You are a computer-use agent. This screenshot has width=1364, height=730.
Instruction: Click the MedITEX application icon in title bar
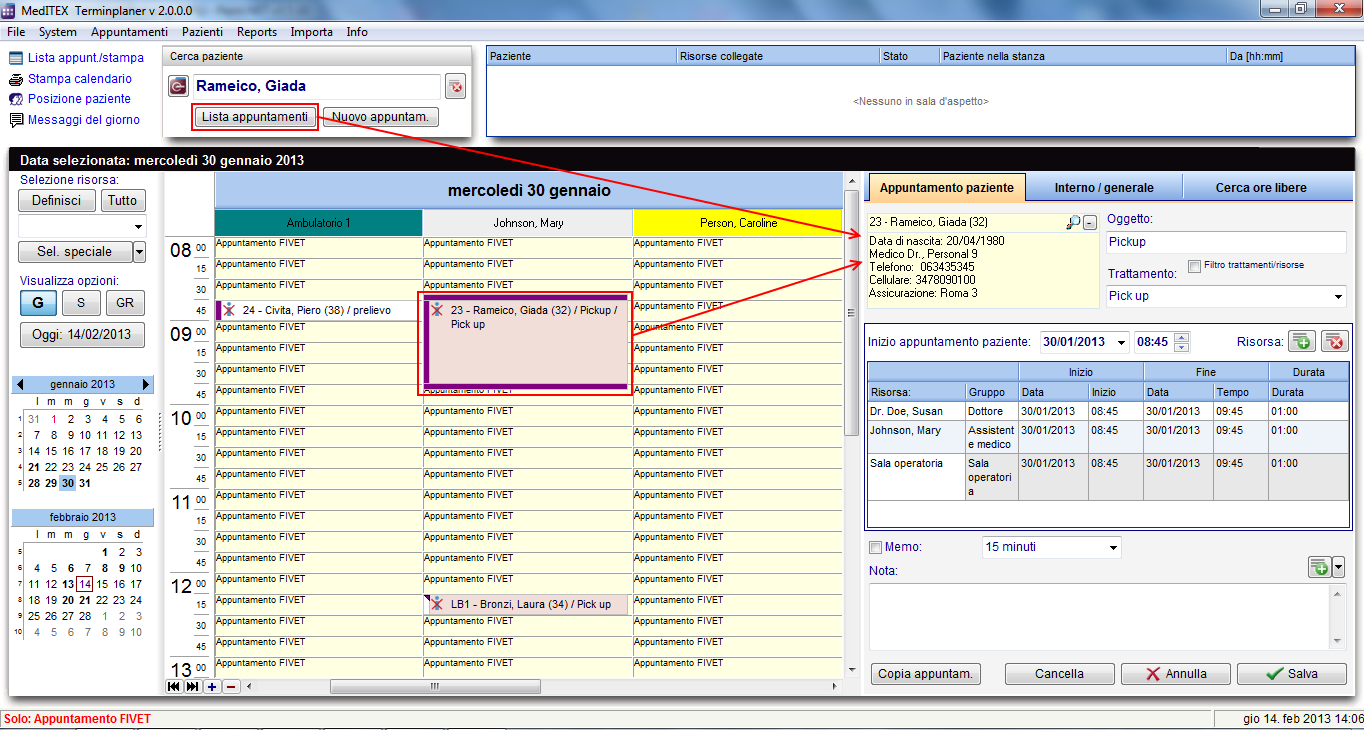tap(10, 10)
